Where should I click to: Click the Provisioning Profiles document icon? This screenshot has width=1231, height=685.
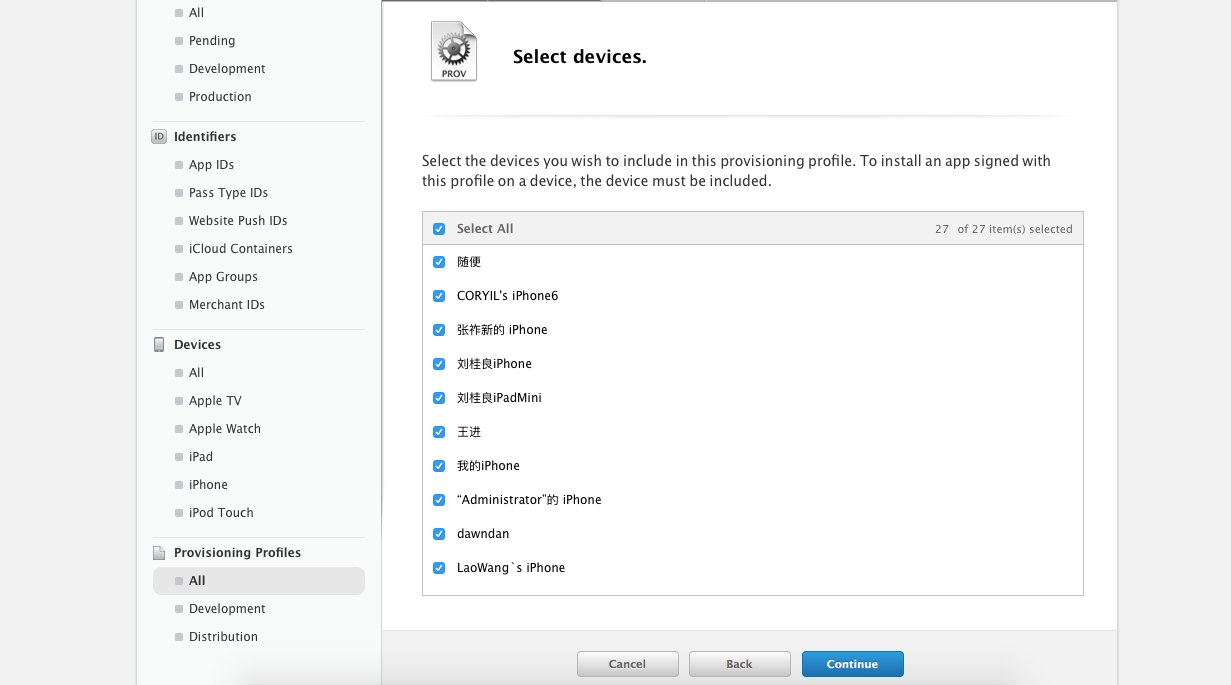[x=159, y=553]
